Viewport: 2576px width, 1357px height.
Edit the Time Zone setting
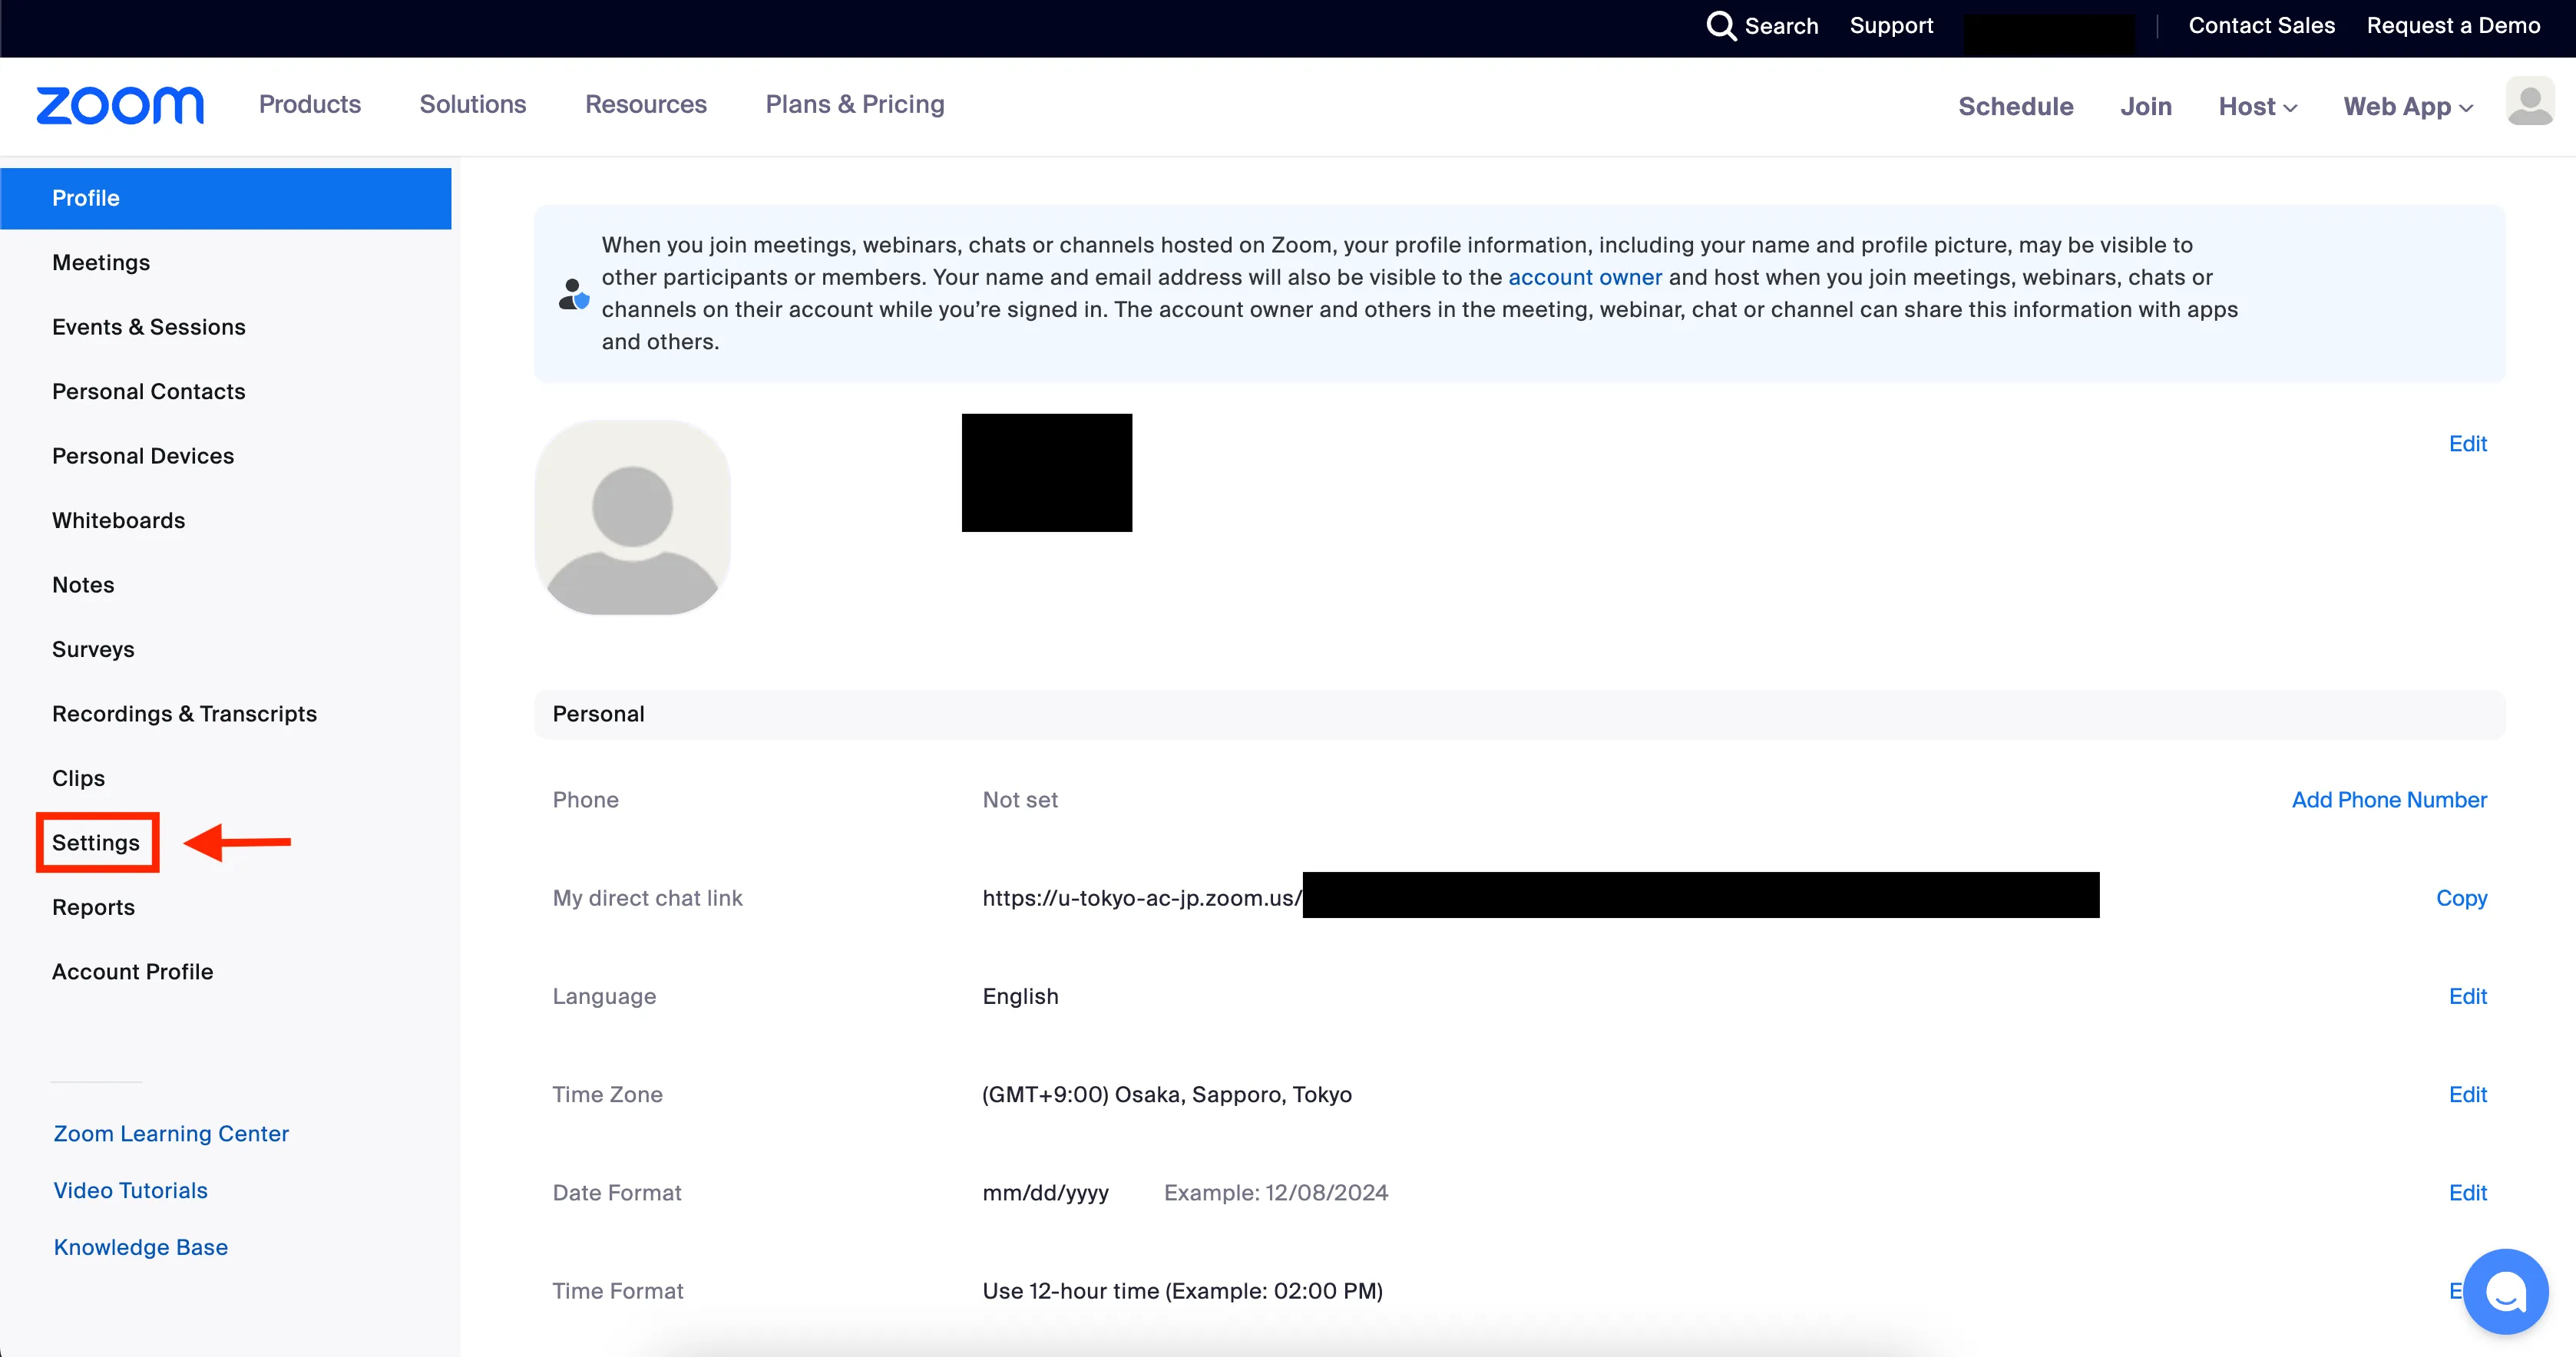pyautogui.click(x=2467, y=1094)
